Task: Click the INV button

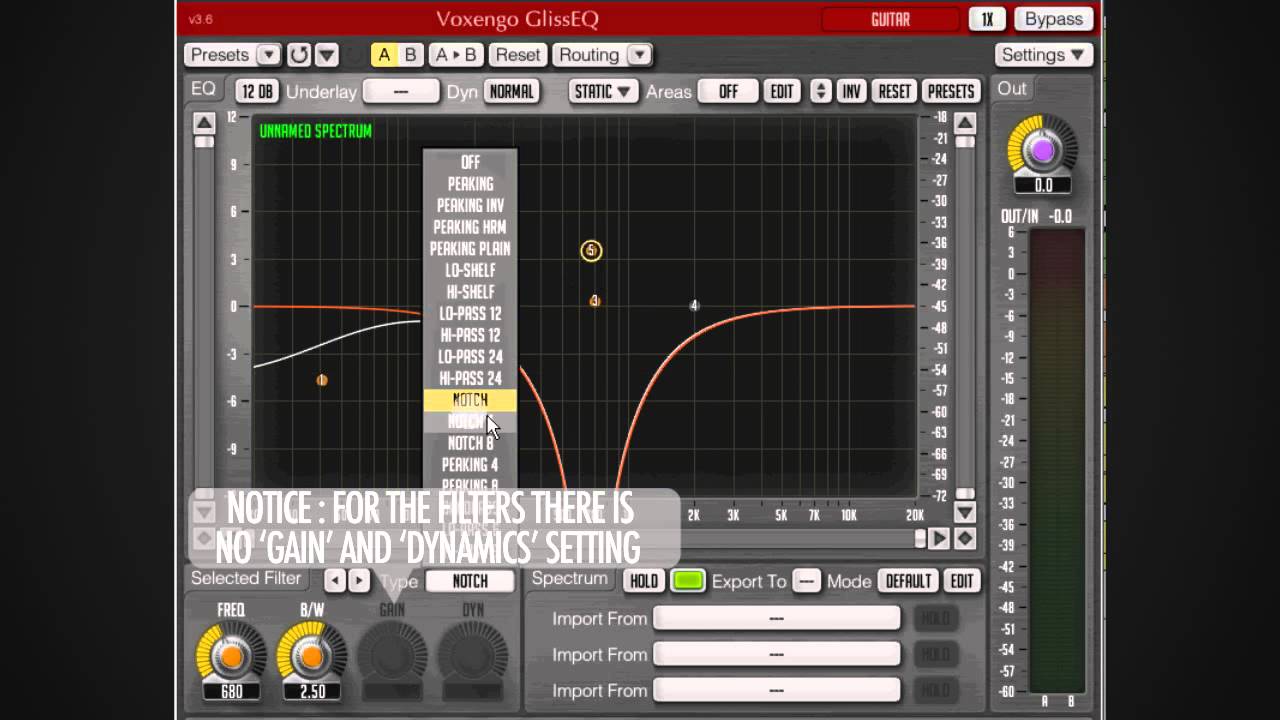Action: click(851, 92)
